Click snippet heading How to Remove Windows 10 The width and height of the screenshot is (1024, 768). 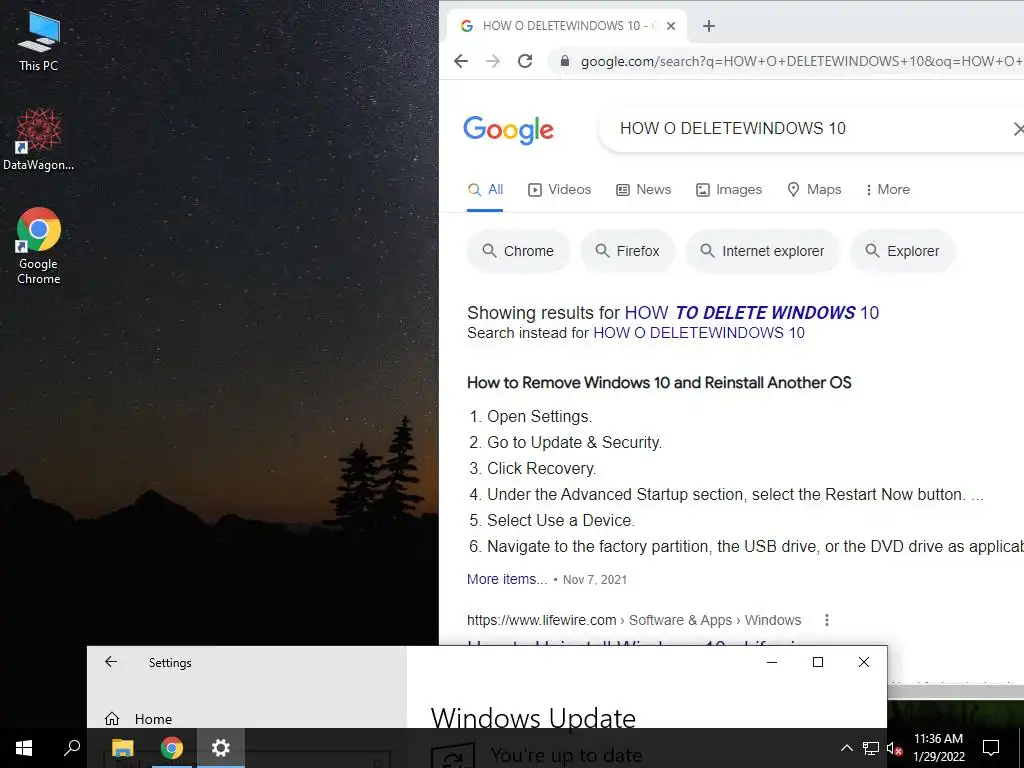pos(659,383)
